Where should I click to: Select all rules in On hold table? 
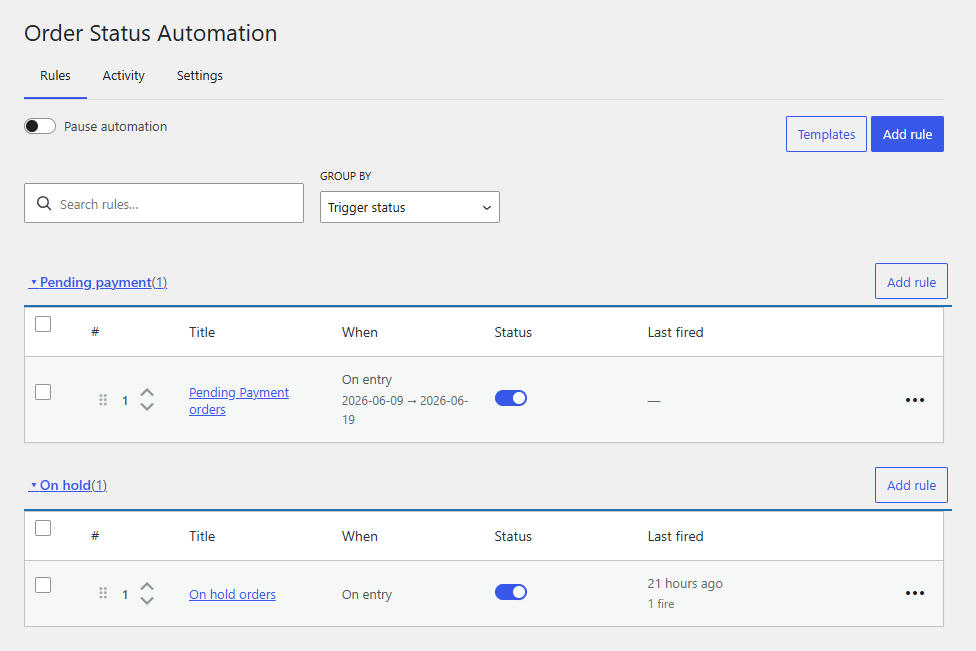point(43,528)
